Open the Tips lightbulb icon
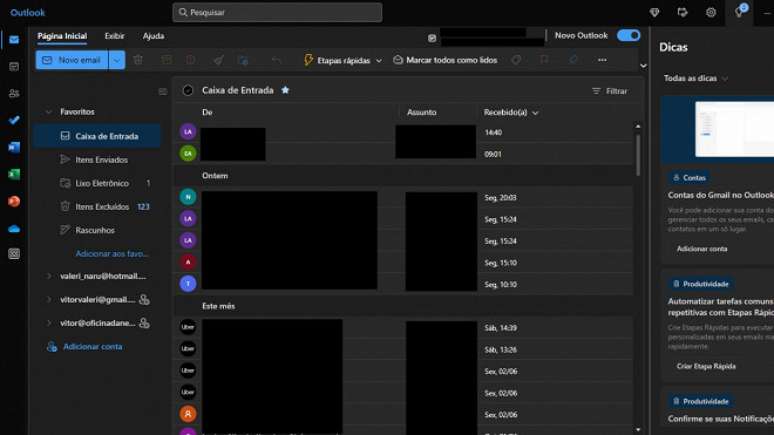774x435 pixels. pyautogui.click(x=739, y=12)
